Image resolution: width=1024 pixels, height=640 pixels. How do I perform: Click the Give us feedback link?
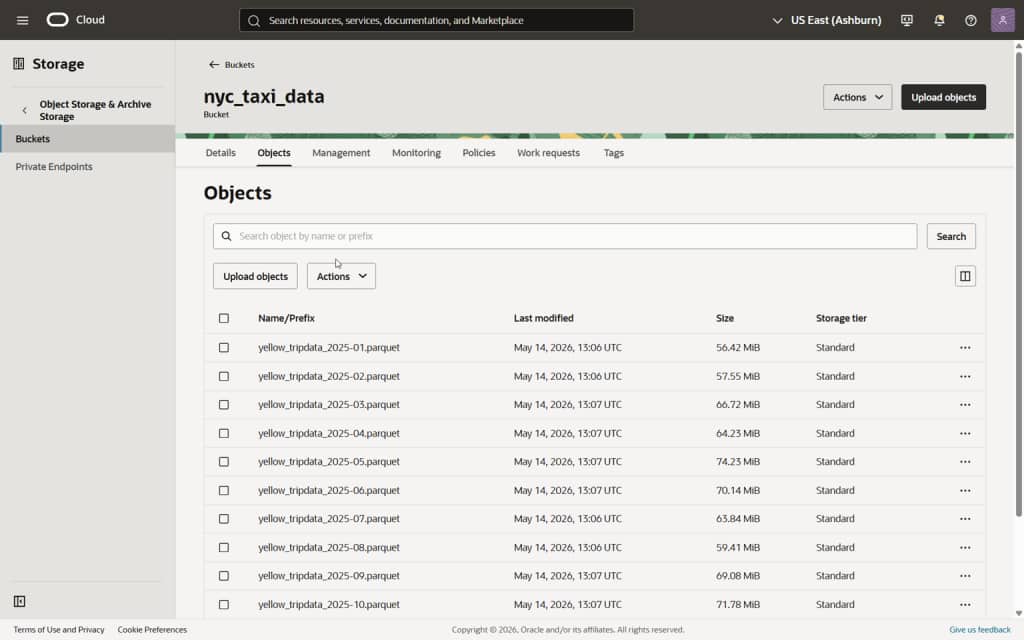point(980,630)
